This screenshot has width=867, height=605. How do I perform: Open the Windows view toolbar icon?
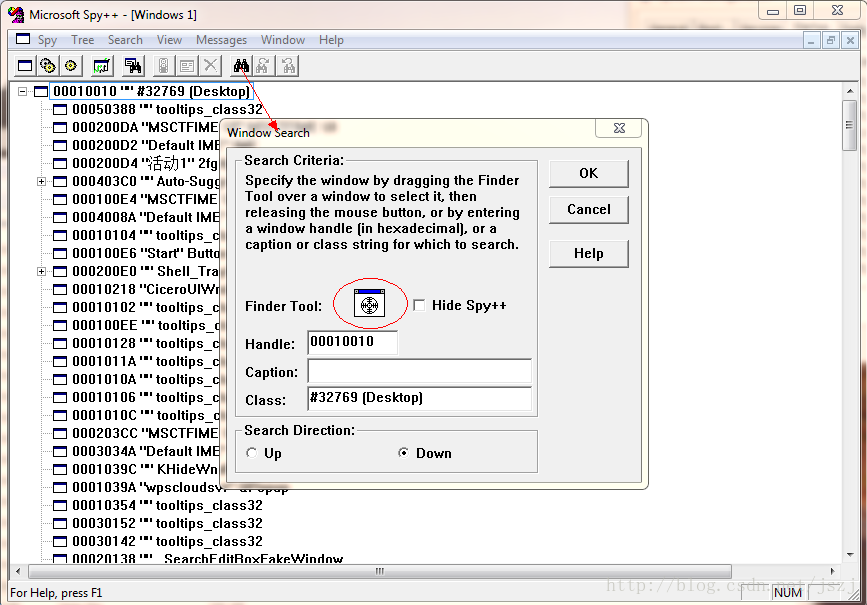25,66
